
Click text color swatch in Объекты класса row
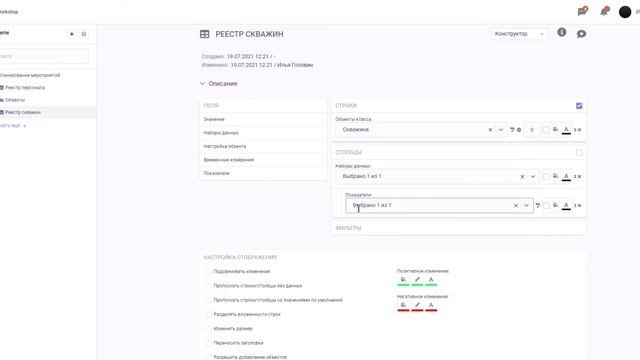point(566,130)
